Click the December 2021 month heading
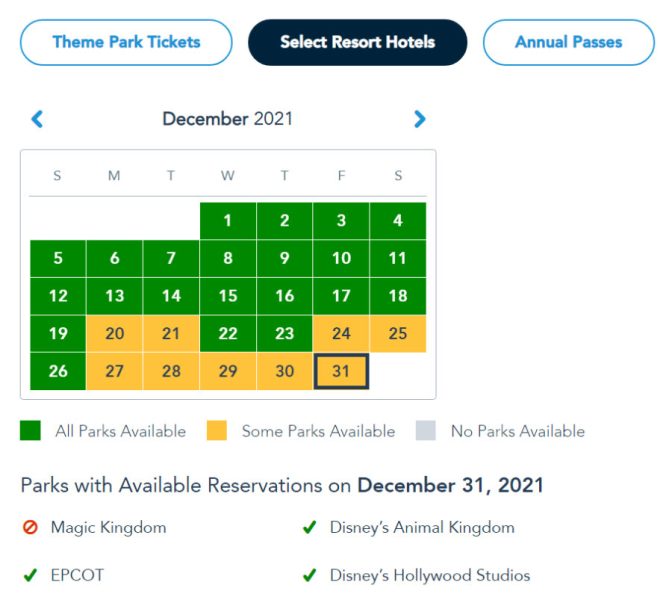This screenshot has height=600, width=672. 228,119
